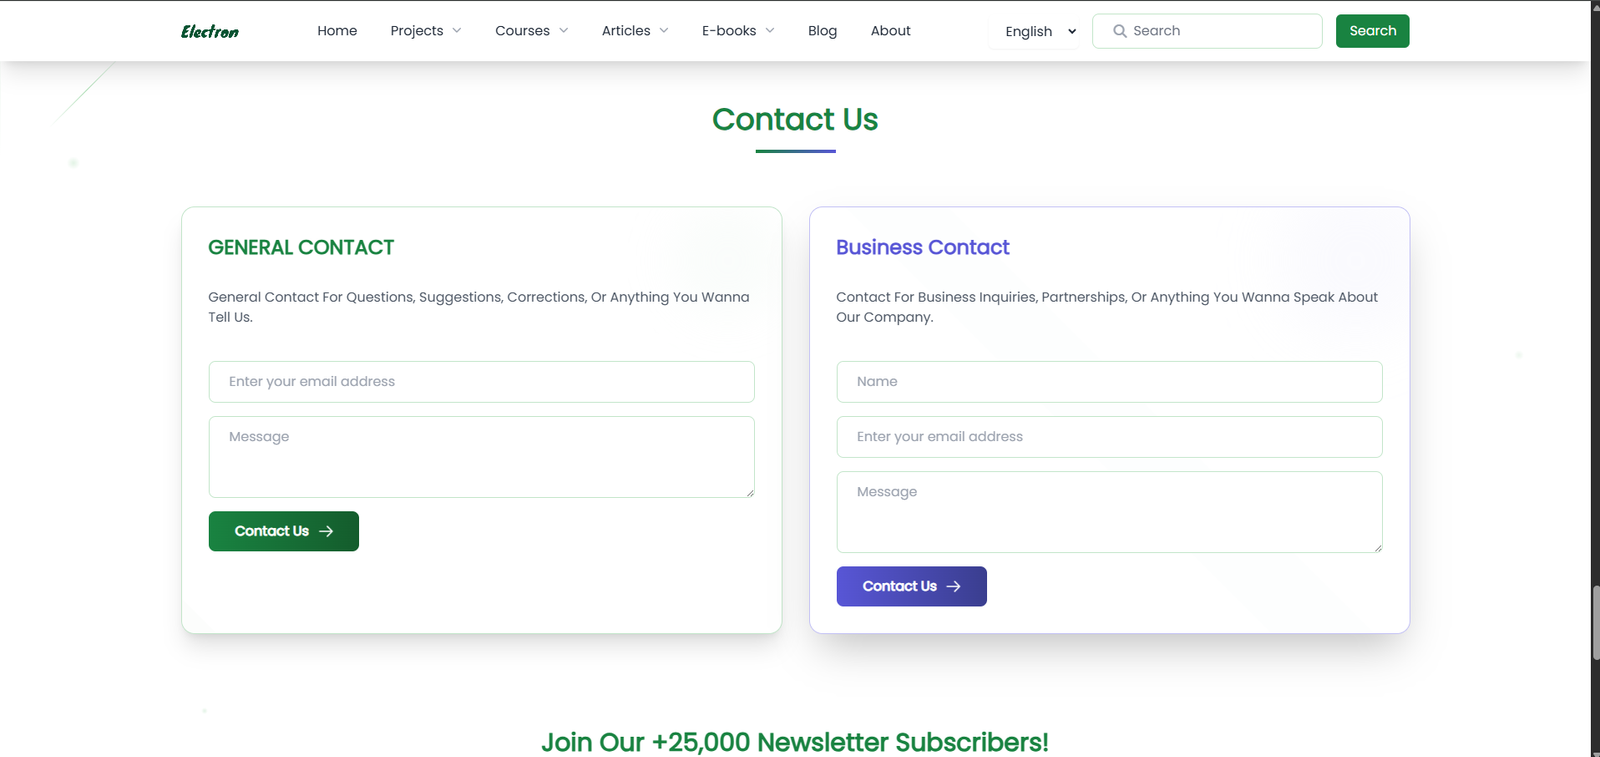Open the E-books dropdown chevron
The width and height of the screenshot is (1600, 757).
click(770, 31)
